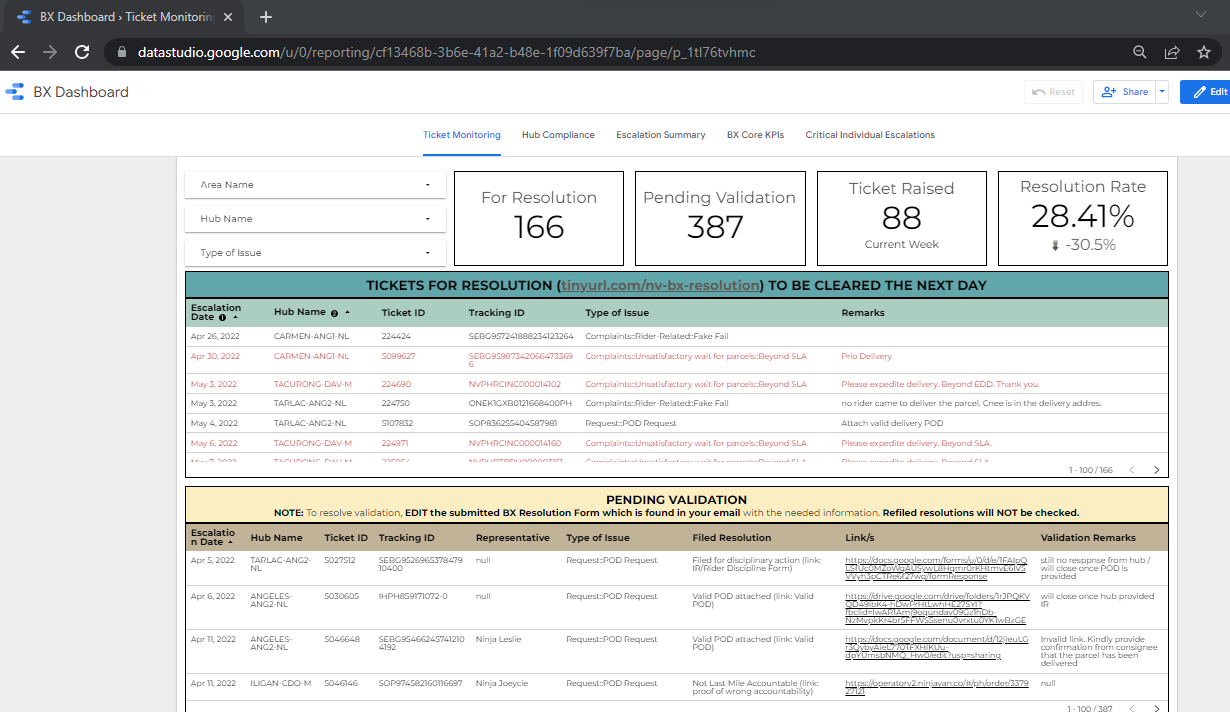Click the Data Studio logo icon
This screenshot has width=1230, height=712.
[15, 92]
